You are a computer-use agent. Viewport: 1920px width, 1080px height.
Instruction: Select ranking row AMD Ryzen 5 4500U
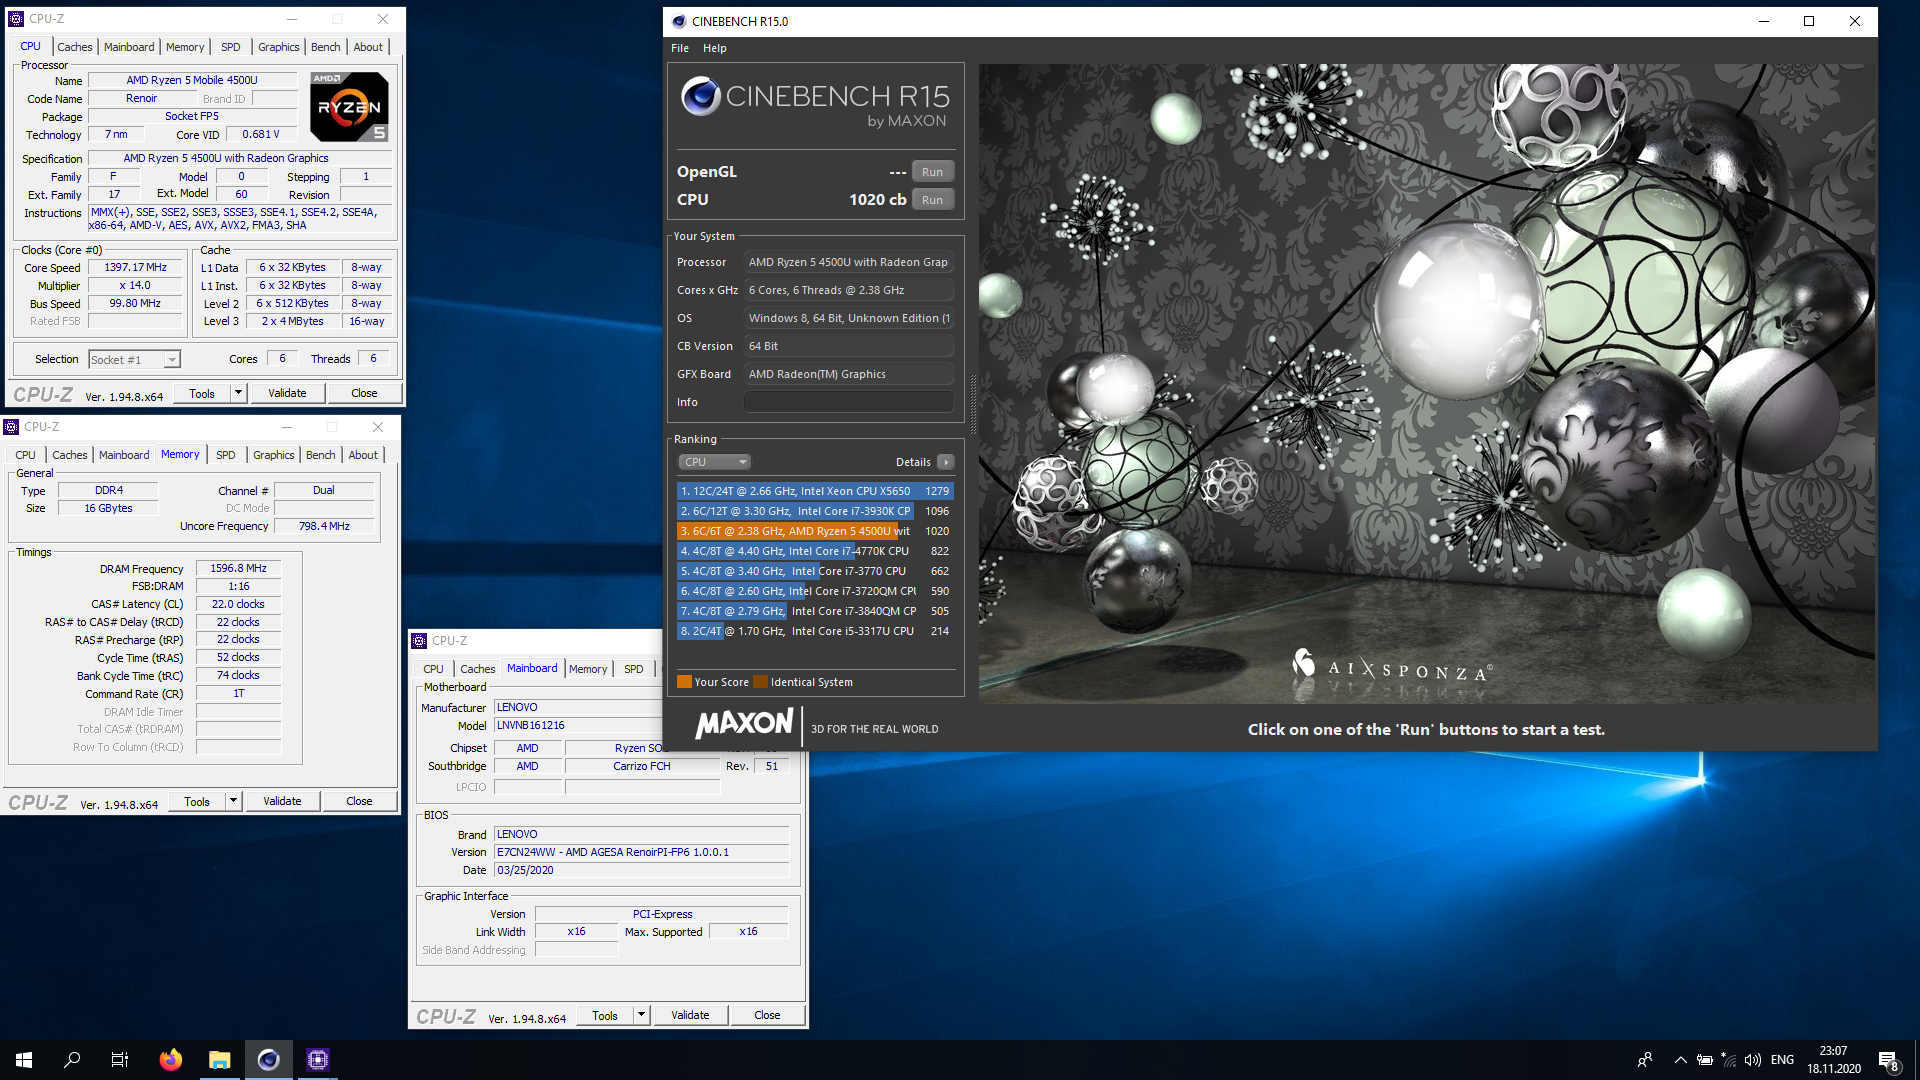click(x=814, y=531)
